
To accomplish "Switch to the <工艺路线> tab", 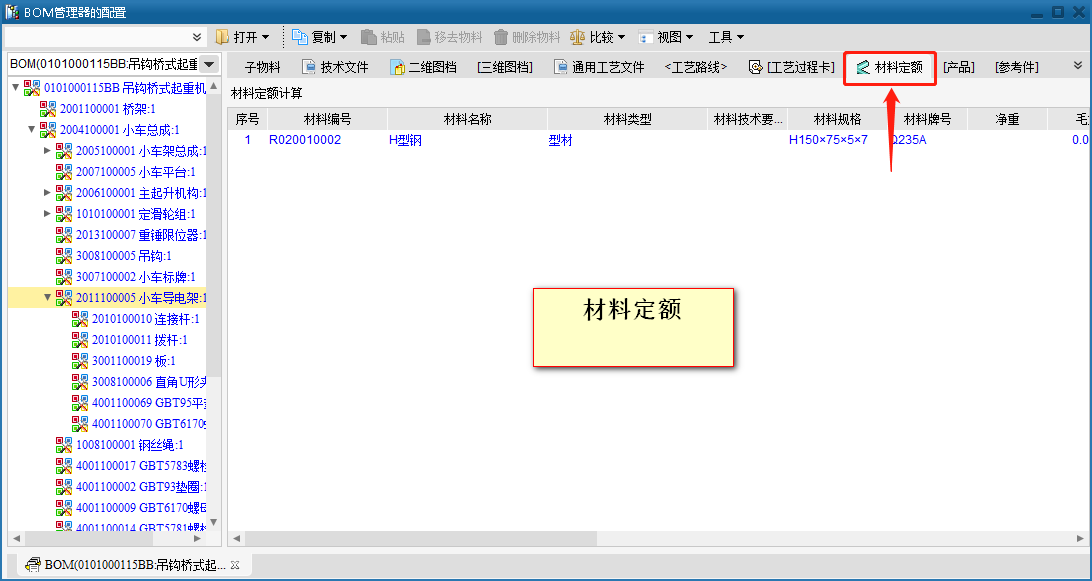I will 696,68.
